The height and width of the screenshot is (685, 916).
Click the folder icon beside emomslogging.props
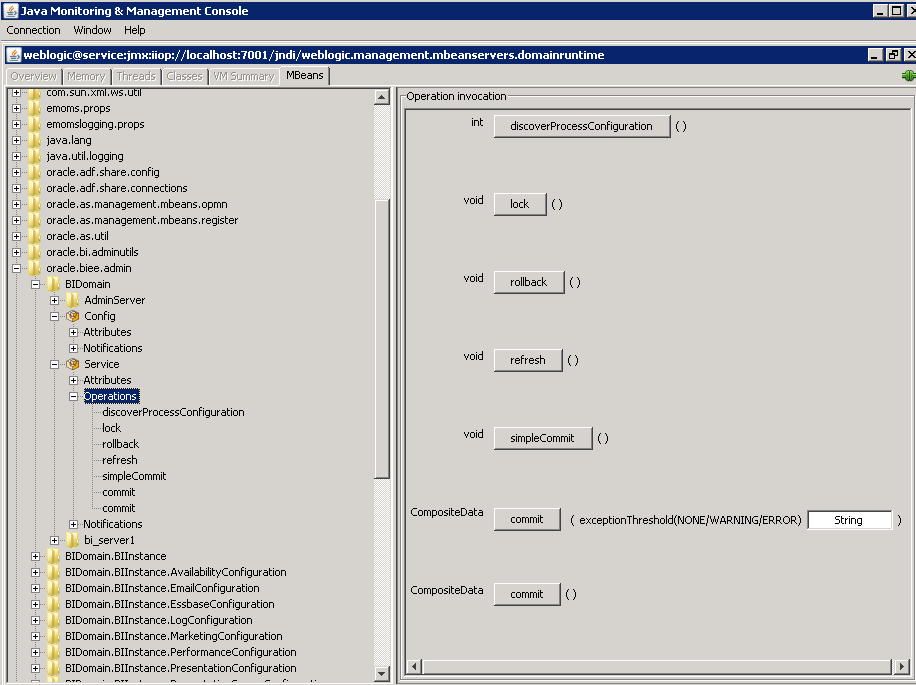pyautogui.click(x=34, y=124)
